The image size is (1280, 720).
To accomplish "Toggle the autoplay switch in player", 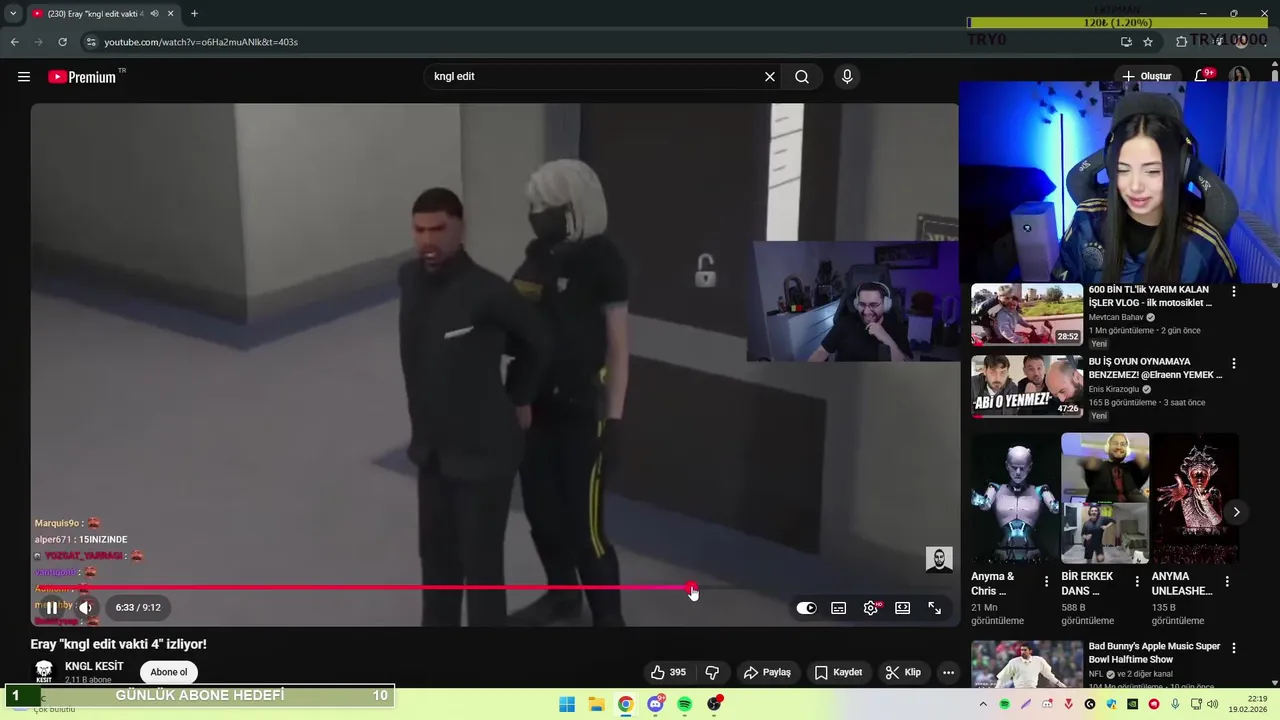I will pyautogui.click(x=807, y=608).
